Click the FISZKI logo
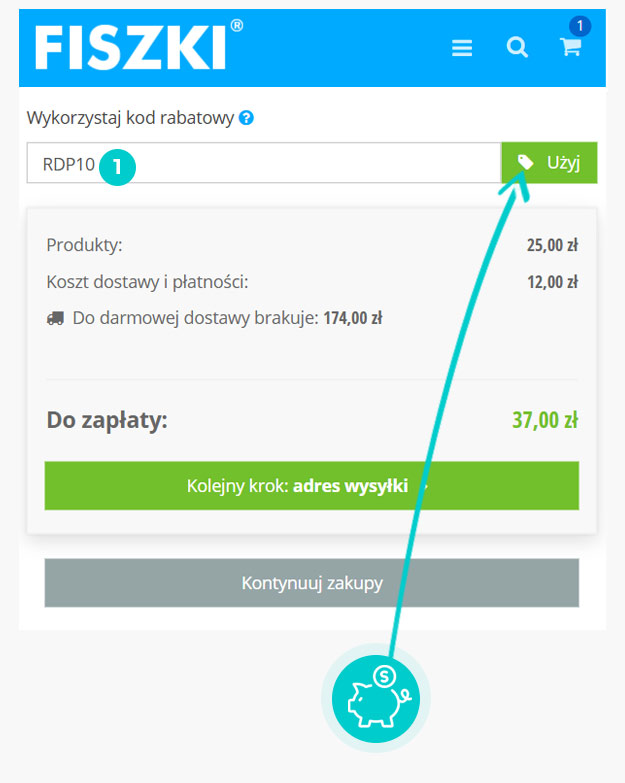 pyautogui.click(x=139, y=45)
